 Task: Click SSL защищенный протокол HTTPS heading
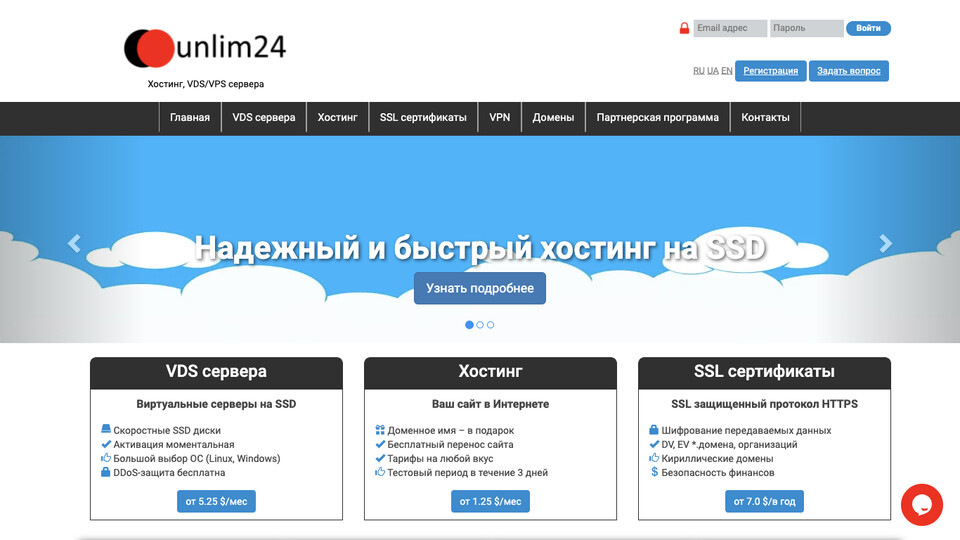pos(764,404)
